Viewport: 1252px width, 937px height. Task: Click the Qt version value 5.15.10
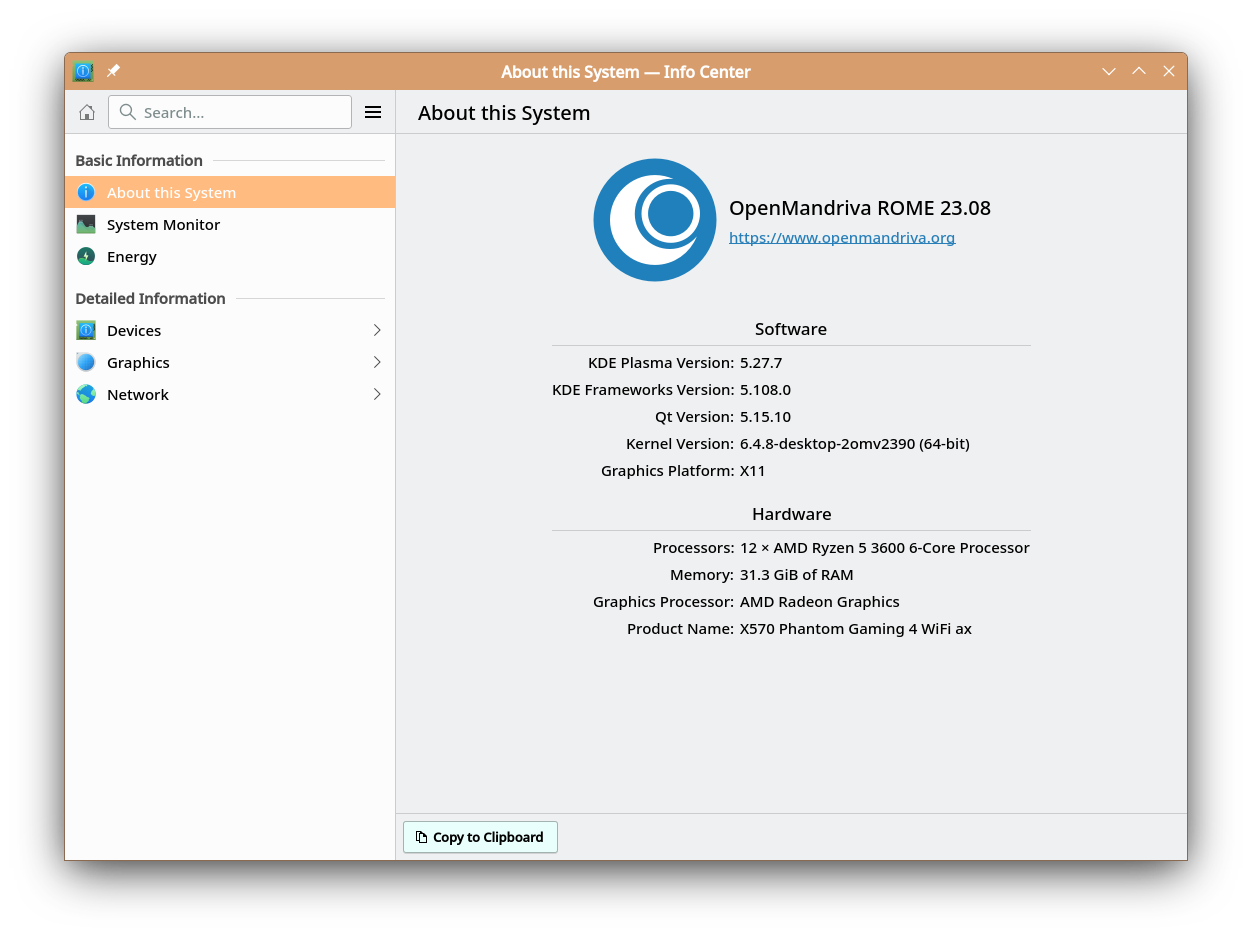click(x=765, y=416)
